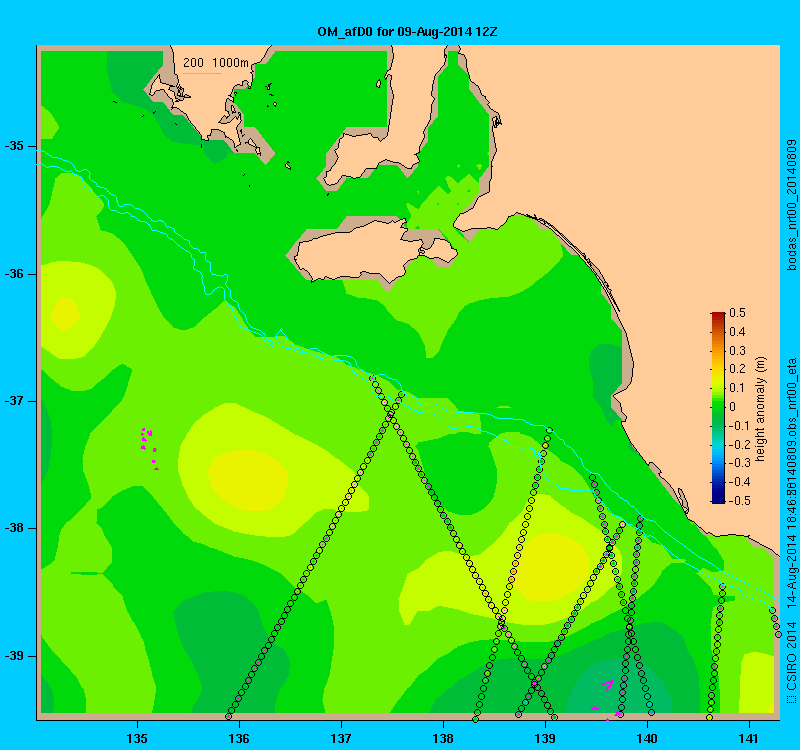Click the -0.1 colorbar tick label
Viewport: 800px width, 750px height.
tap(737, 426)
